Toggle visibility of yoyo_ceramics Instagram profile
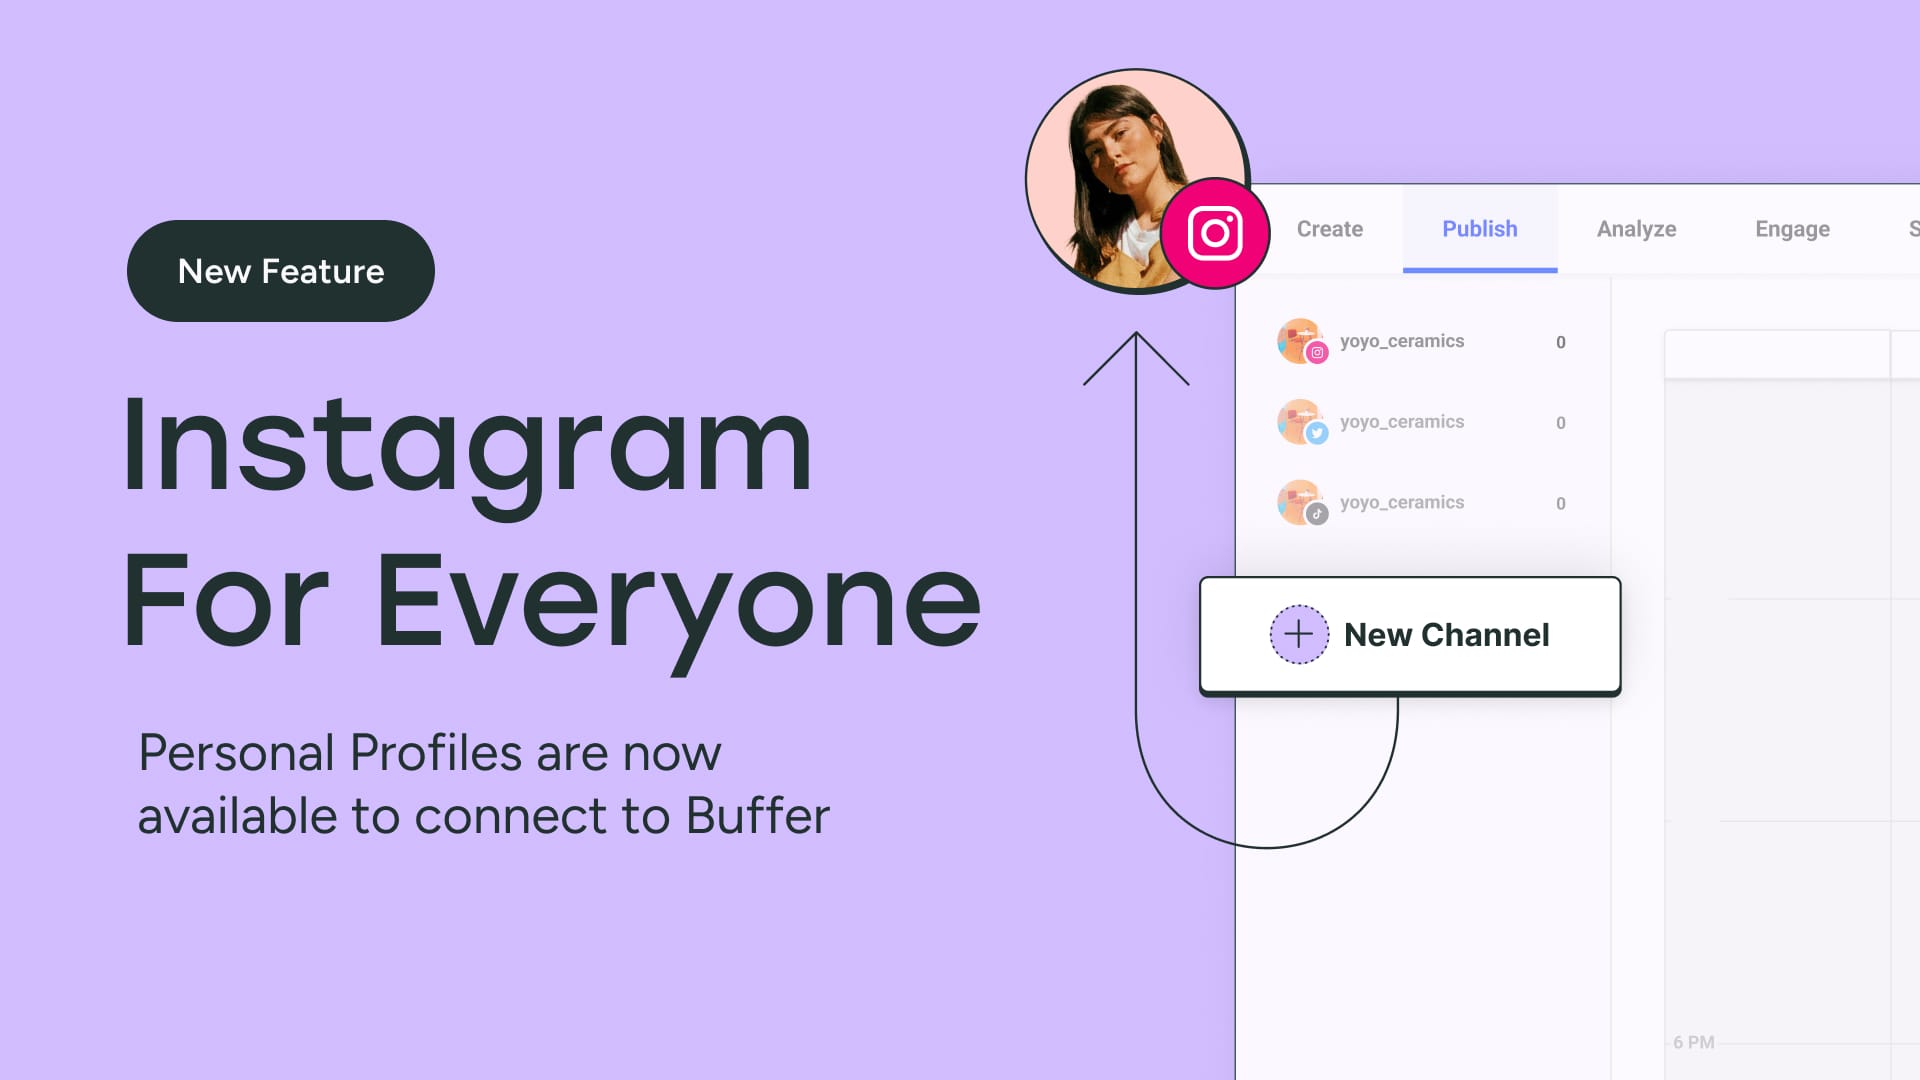 1299,340
